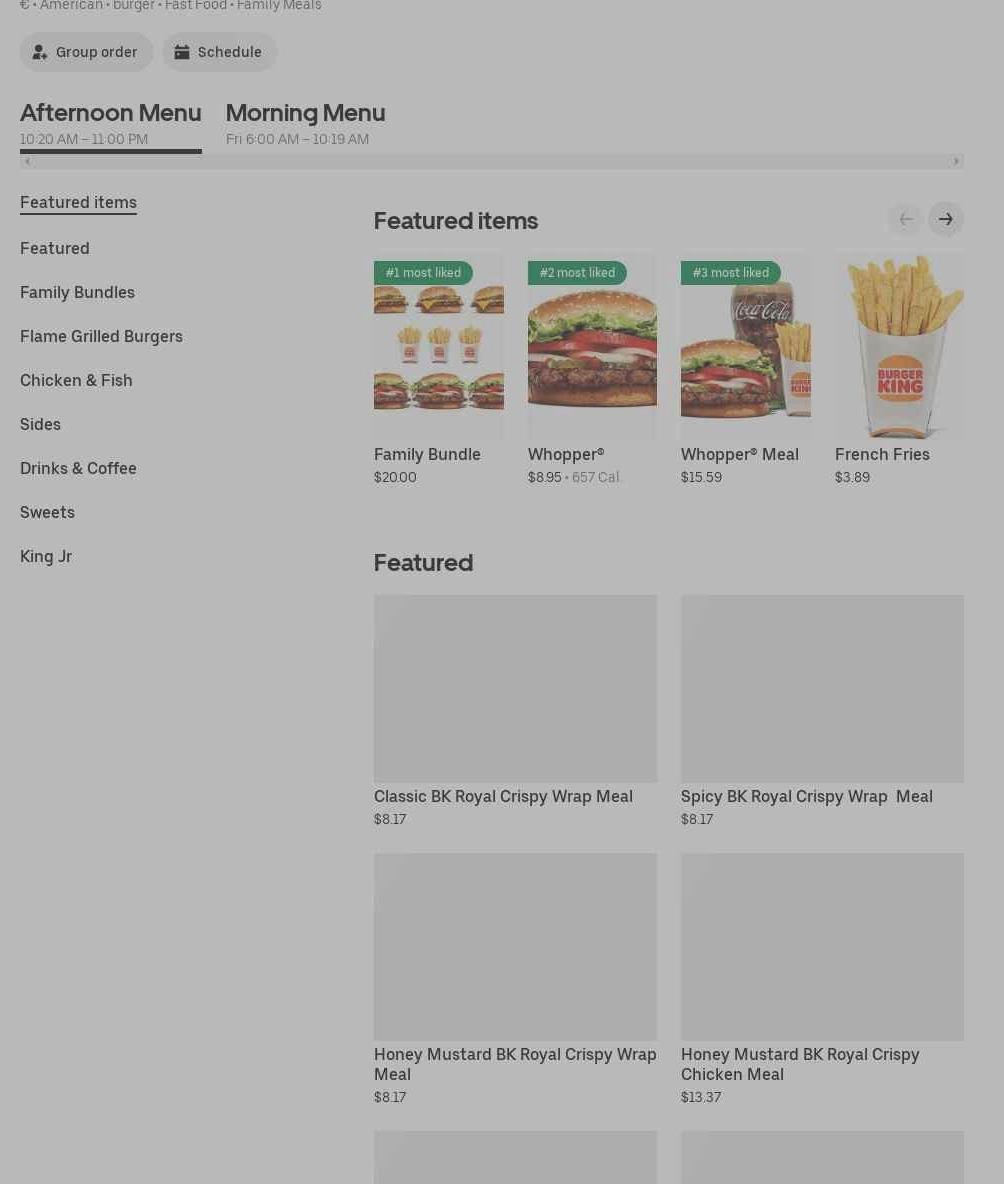1004x1184 pixels.
Task: Click the Schedule calendar icon
Action: coord(181,52)
